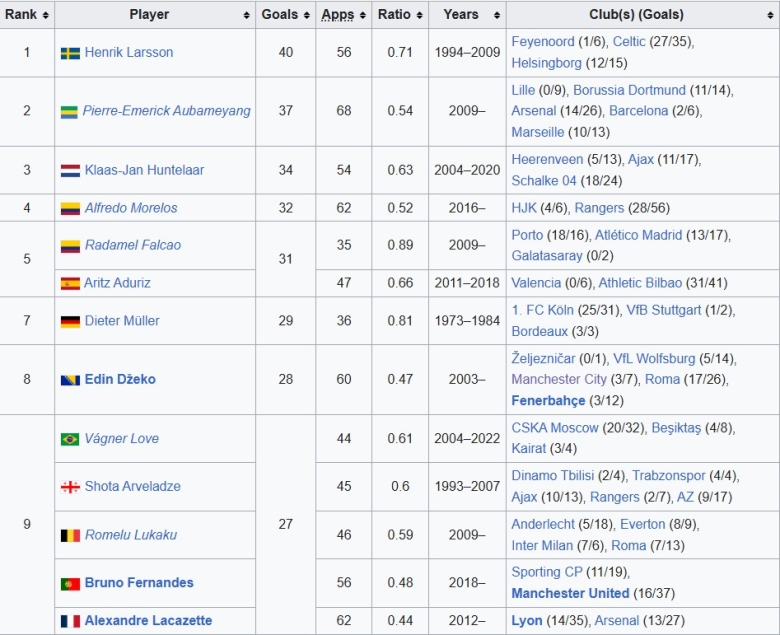The width and height of the screenshot is (780, 635).
Task: Follow the Trabzonspor club link
Action: click(x=669, y=476)
